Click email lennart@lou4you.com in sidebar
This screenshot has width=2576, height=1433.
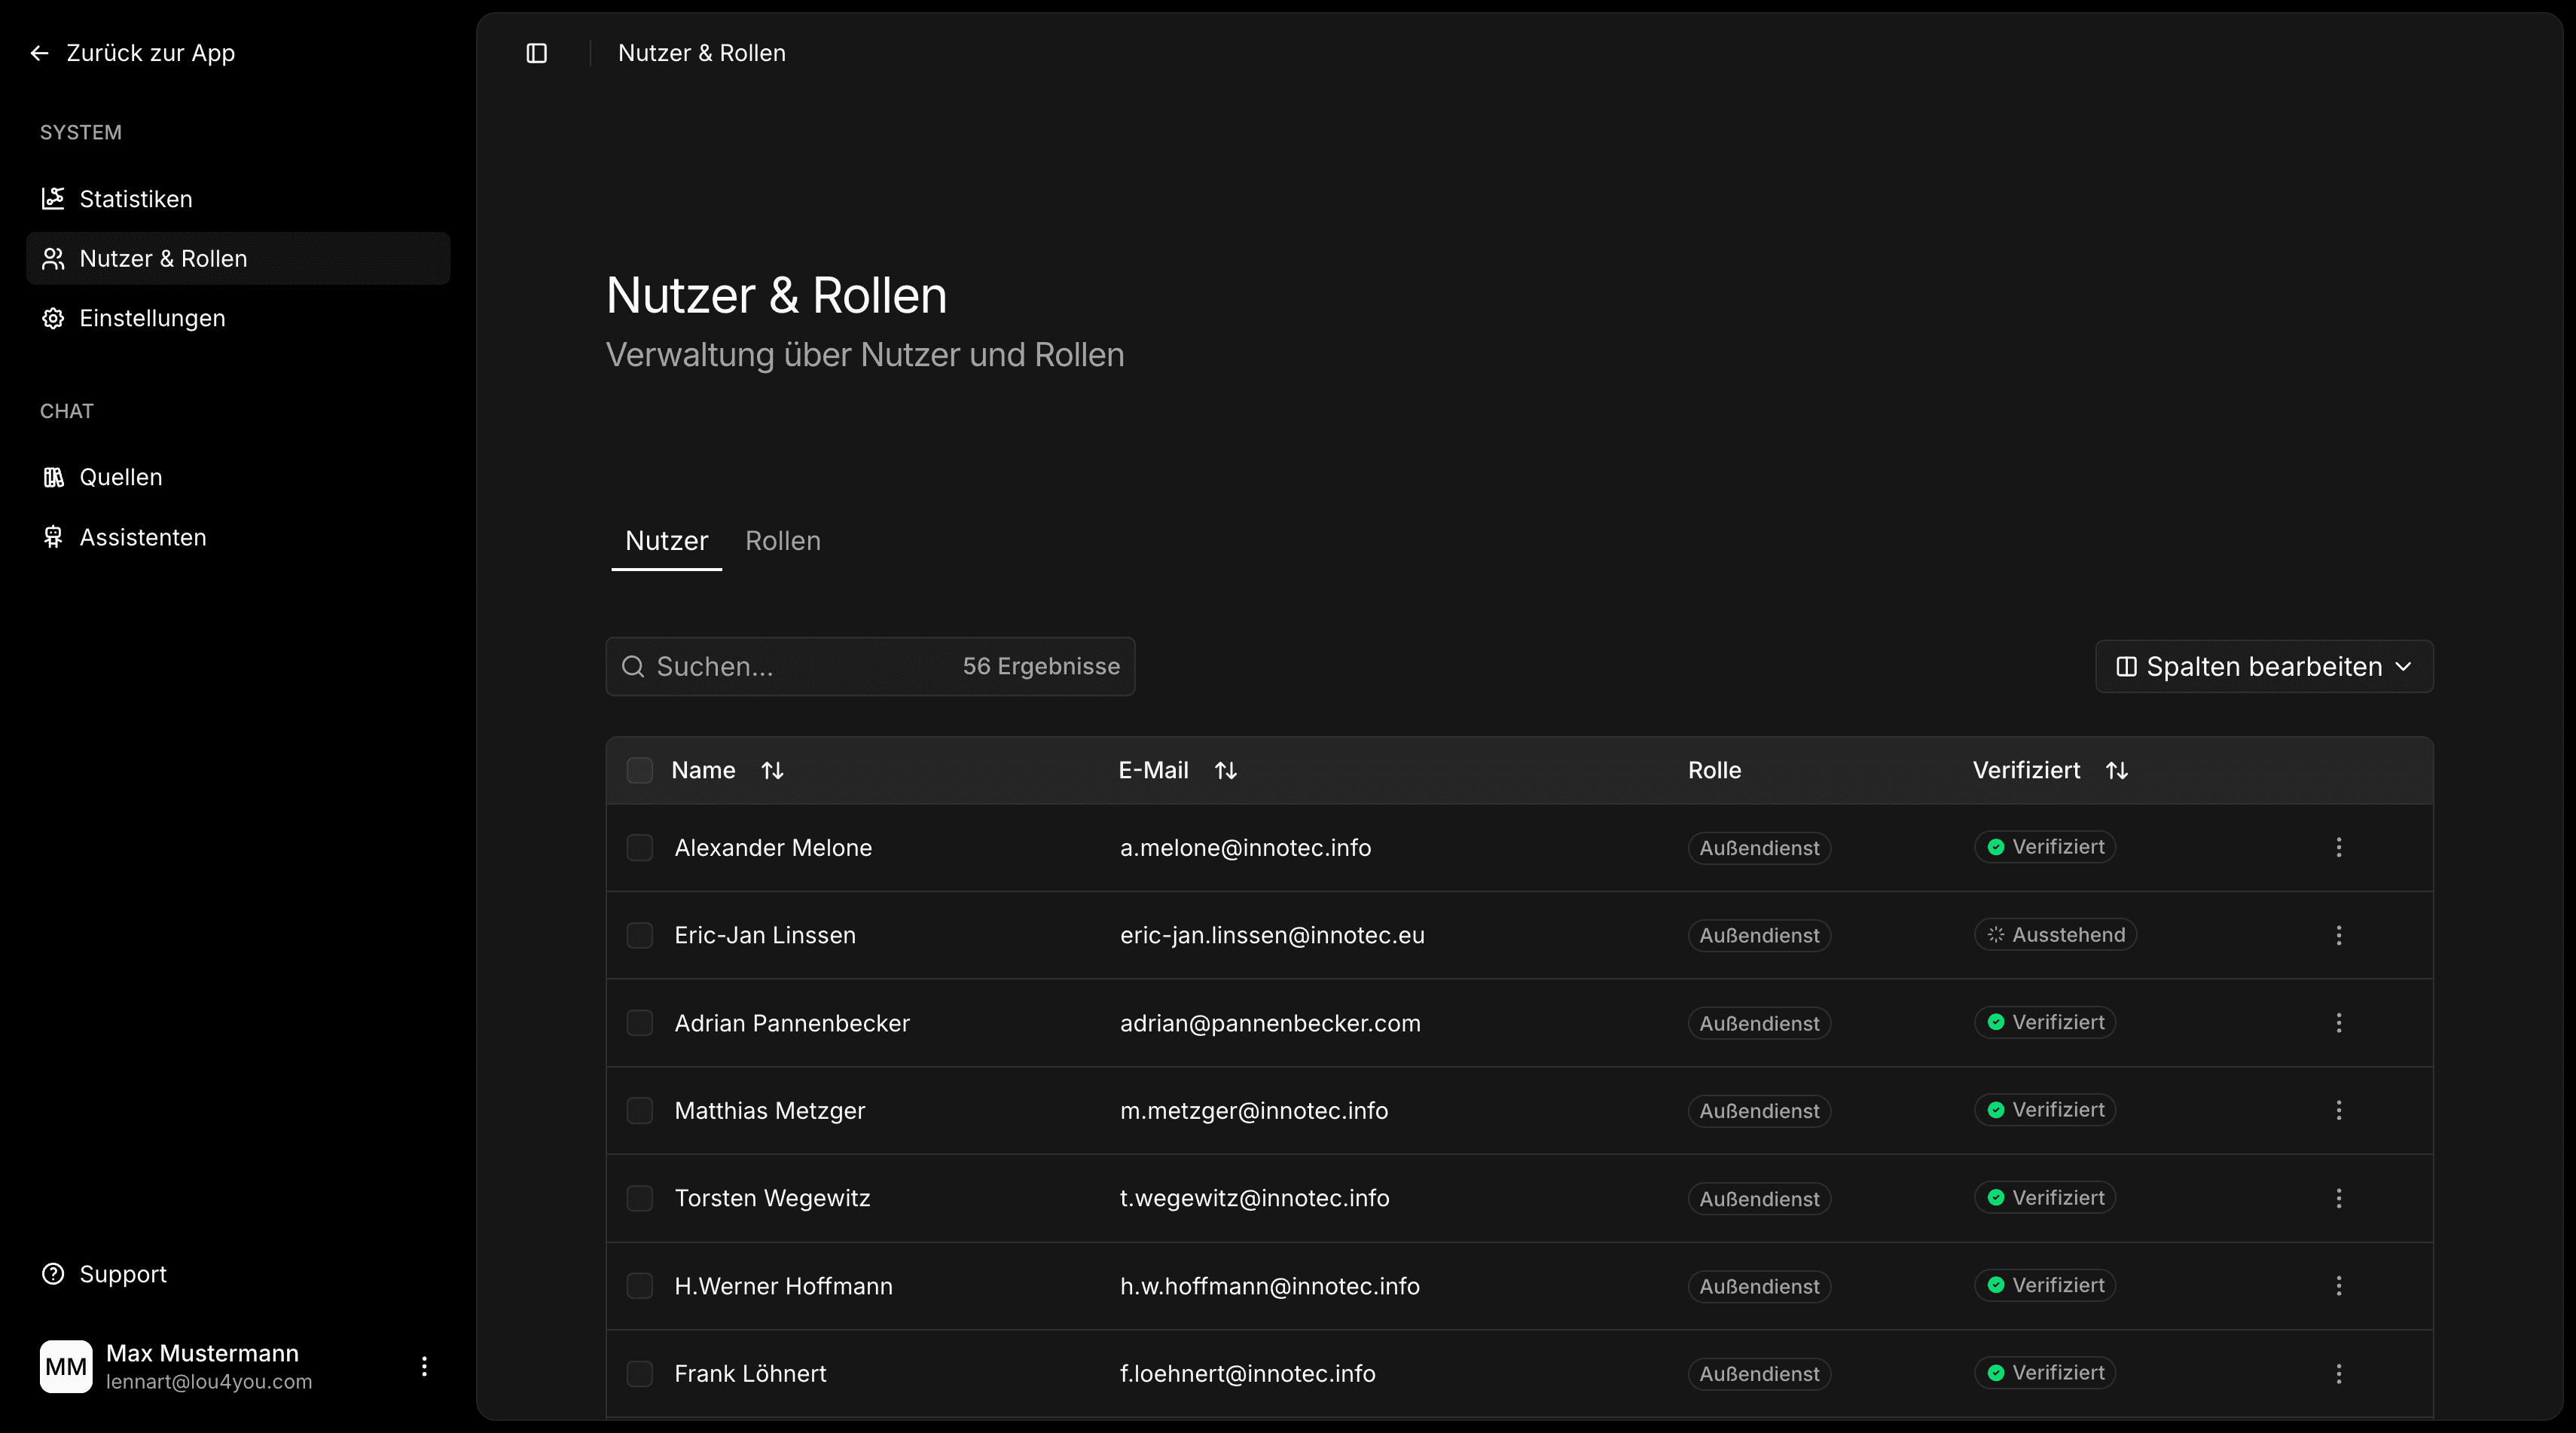(x=209, y=1382)
